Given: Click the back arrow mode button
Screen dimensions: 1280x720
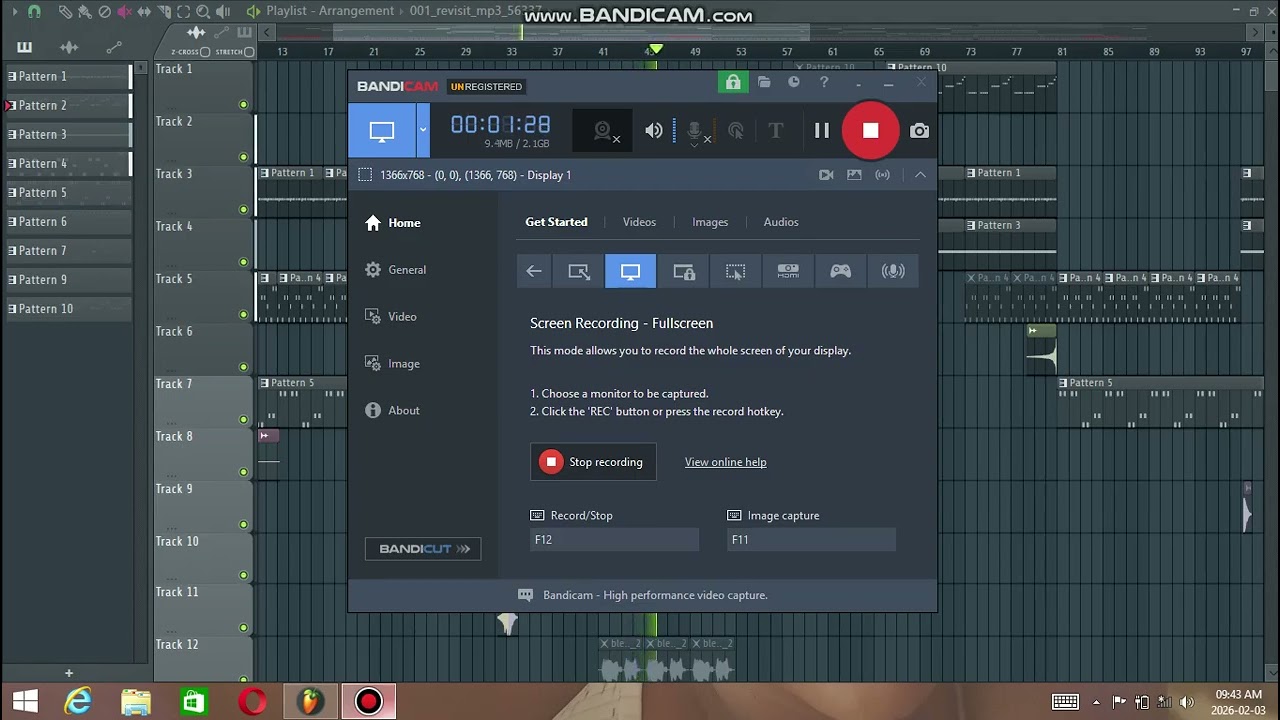Looking at the screenshot, I should [x=534, y=271].
